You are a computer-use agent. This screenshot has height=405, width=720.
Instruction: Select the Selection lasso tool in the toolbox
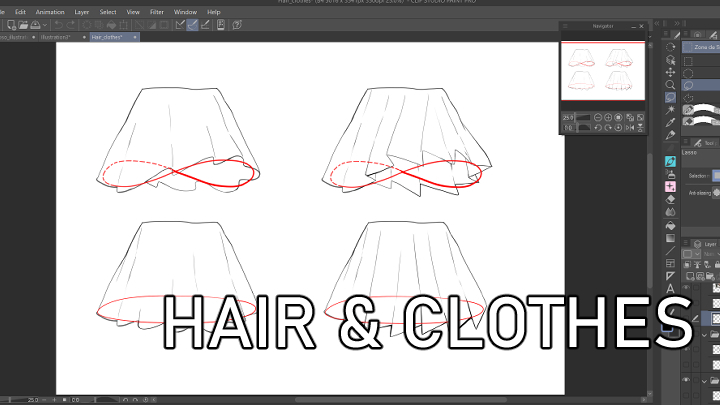click(x=670, y=97)
